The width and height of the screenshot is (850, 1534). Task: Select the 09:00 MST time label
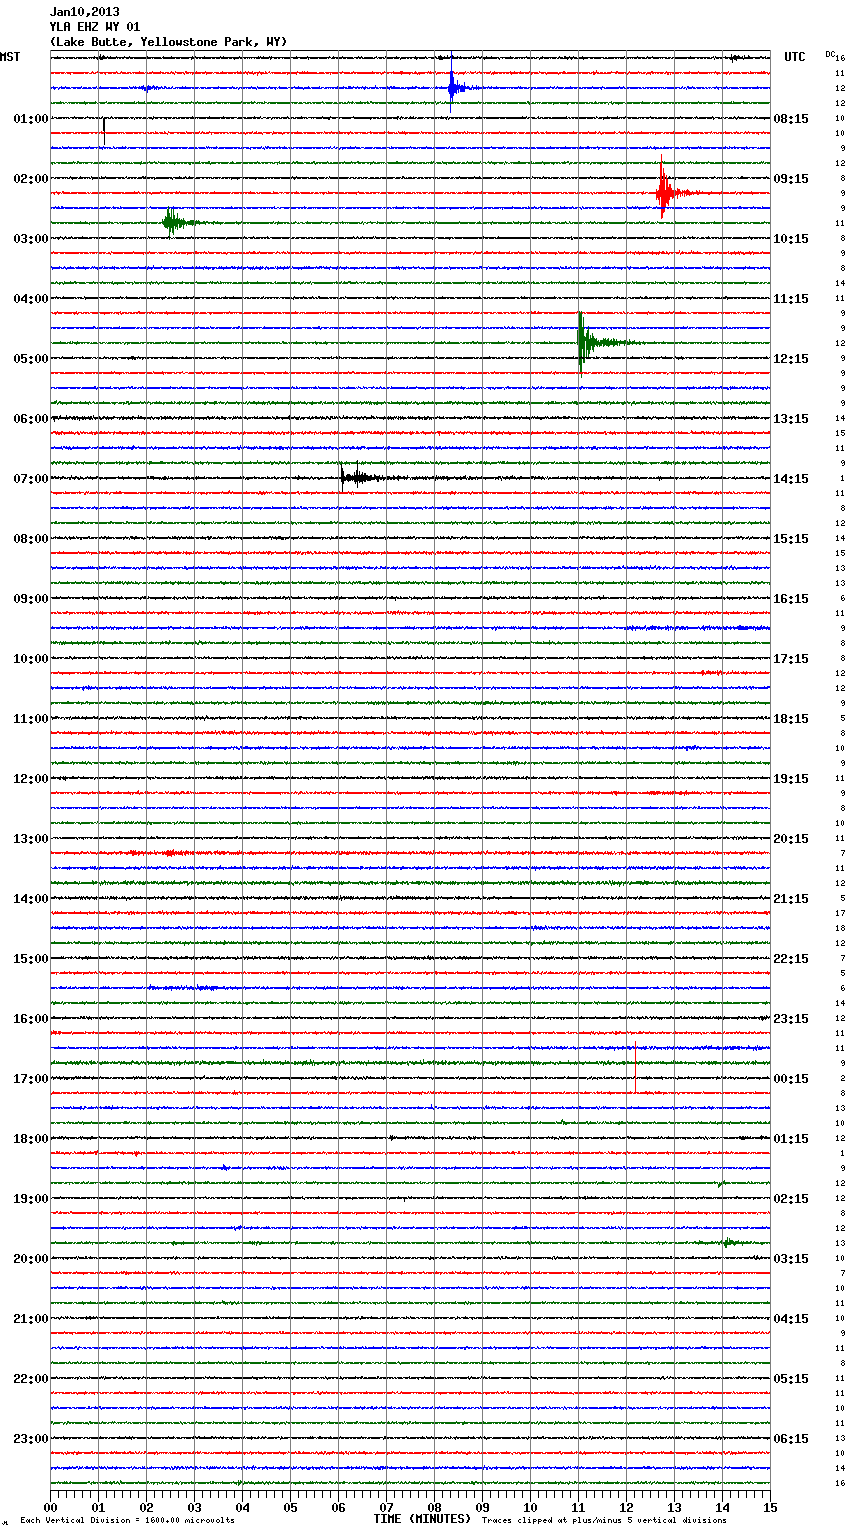point(31,599)
